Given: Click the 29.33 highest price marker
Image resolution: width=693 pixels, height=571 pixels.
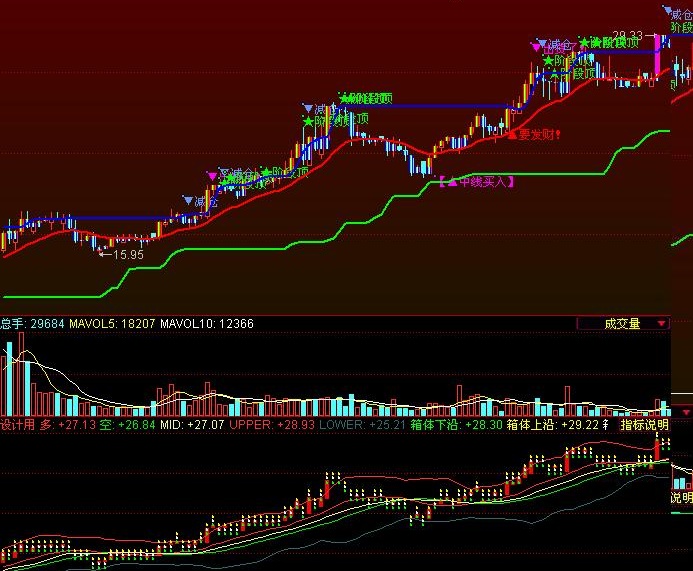Looking at the screenshot, I should (x=634, y=35).
